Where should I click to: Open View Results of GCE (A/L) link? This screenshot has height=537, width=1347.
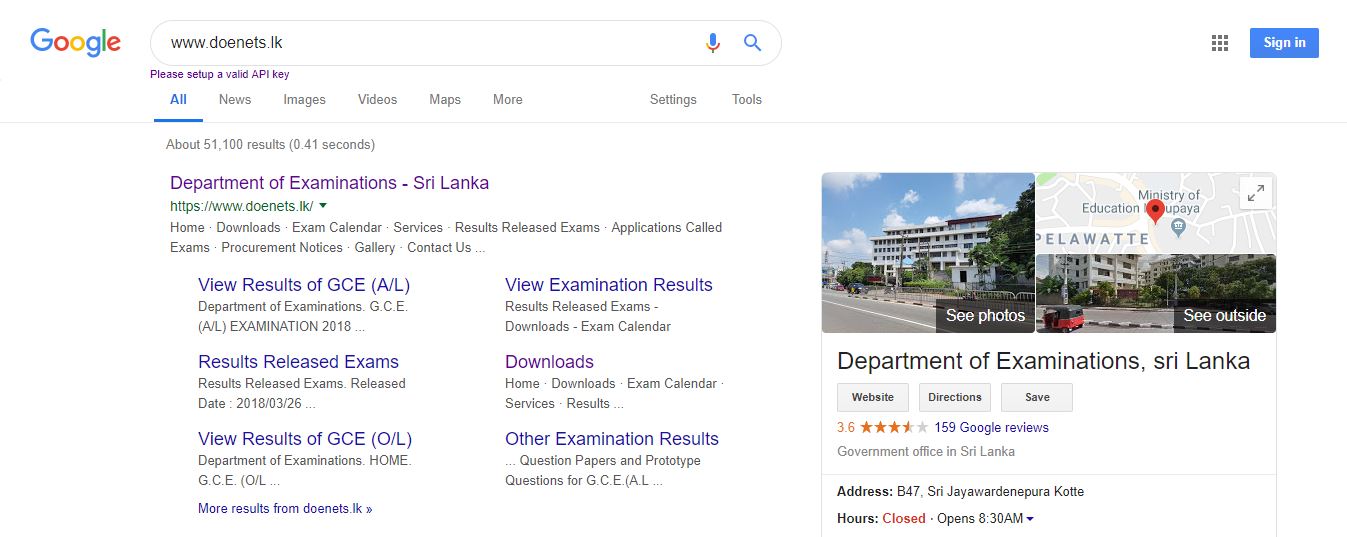(x=304, y=285)
